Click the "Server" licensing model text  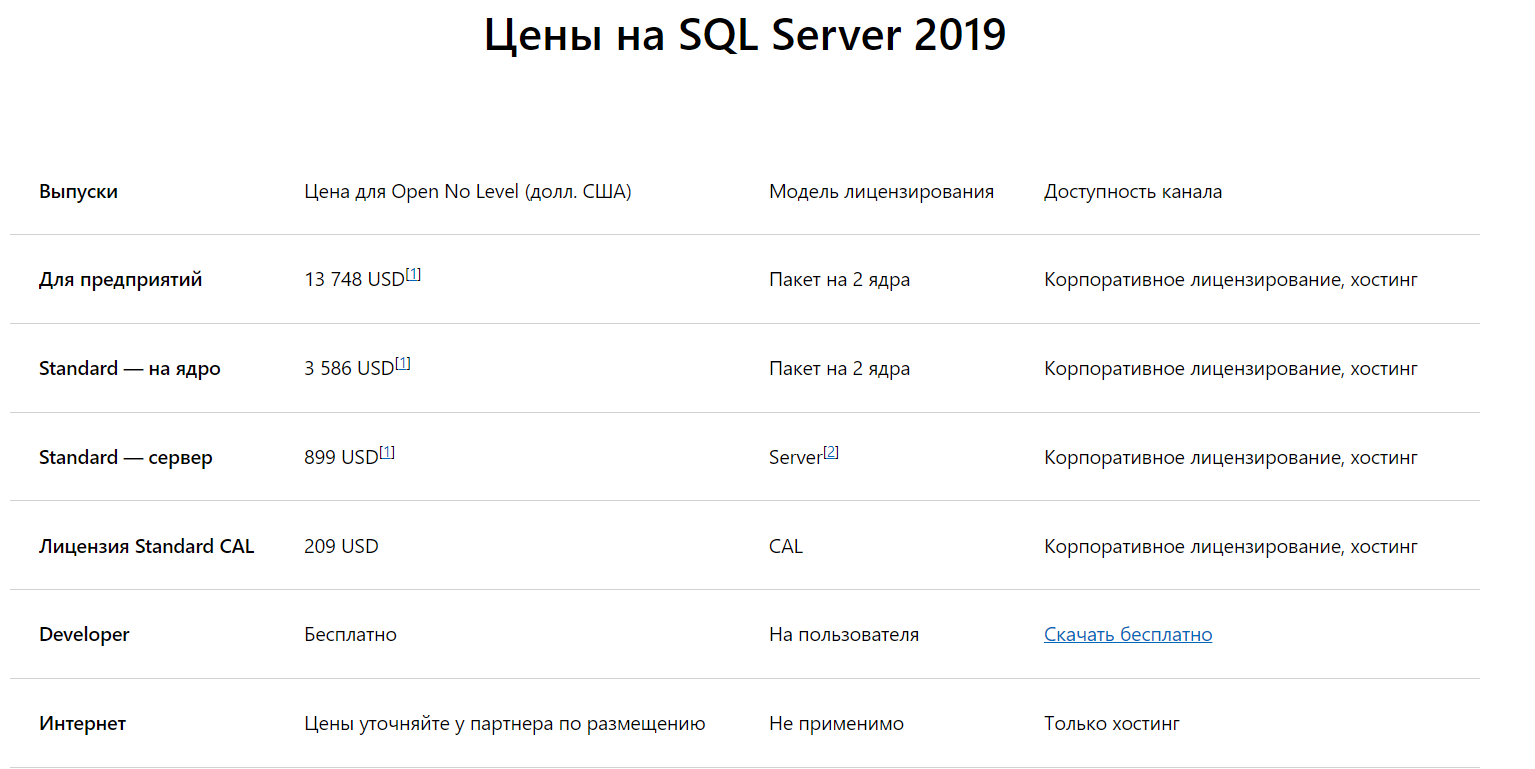[x=795, y=458]
